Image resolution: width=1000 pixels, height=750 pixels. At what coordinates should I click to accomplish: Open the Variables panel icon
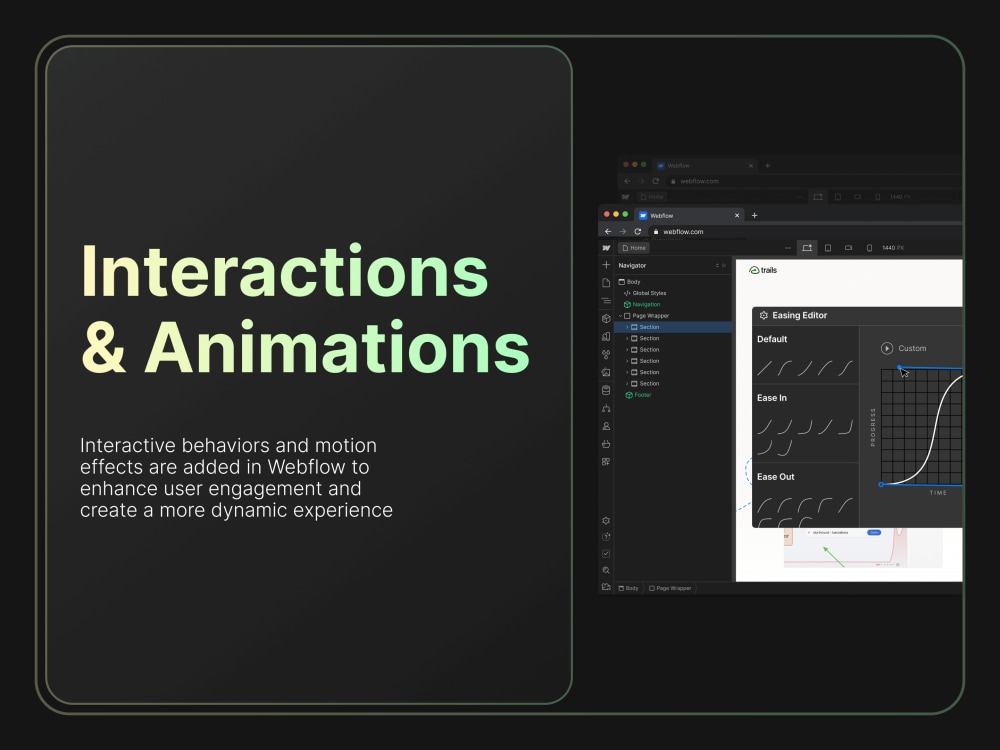click(x=606, y=354)
